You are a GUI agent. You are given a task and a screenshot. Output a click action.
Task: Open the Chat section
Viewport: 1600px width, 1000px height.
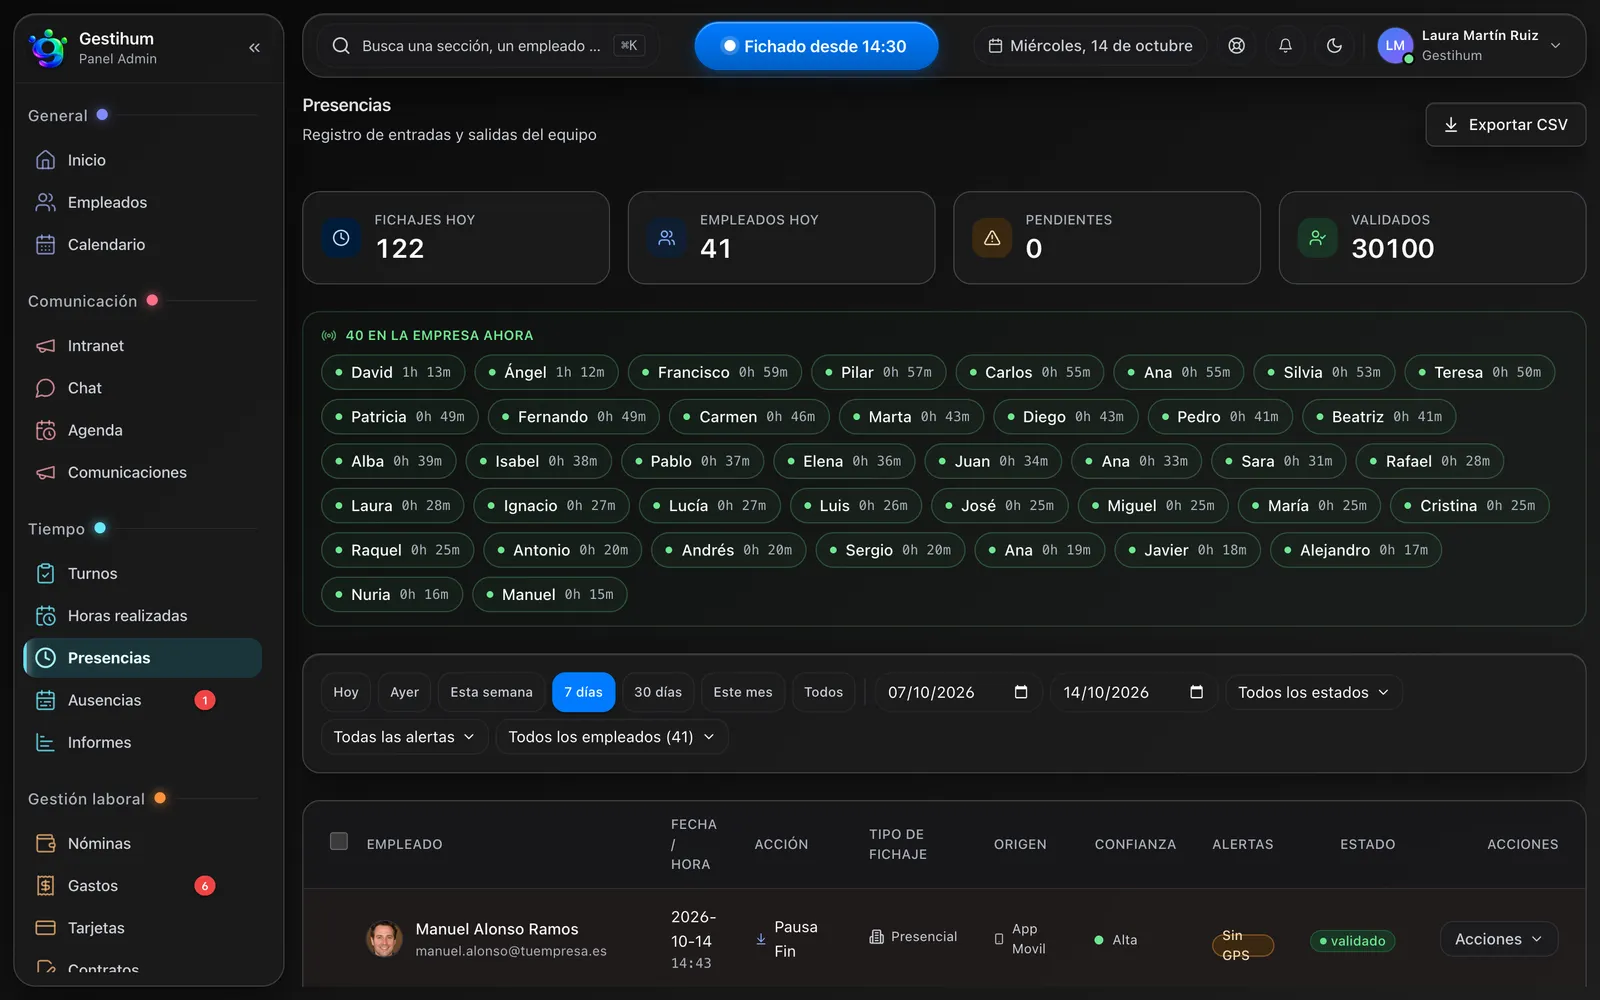point(142,388)
